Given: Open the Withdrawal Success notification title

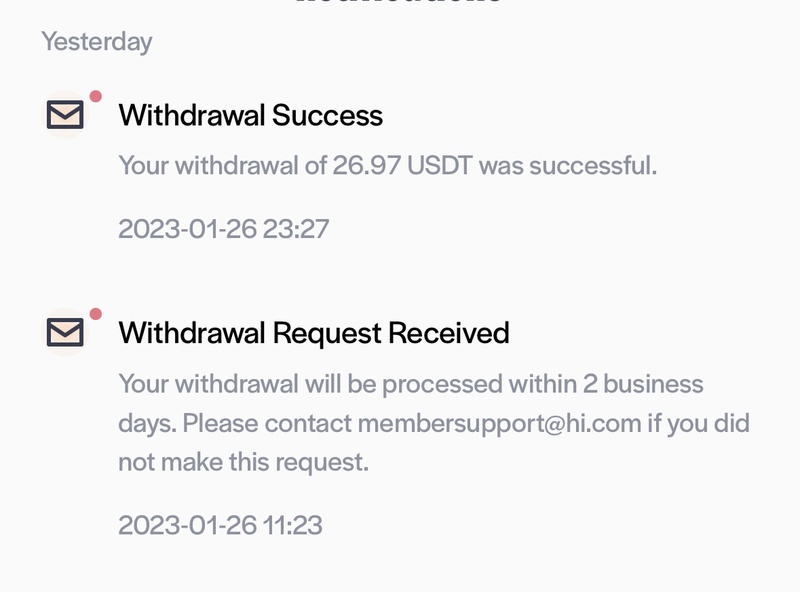Looking at the screenshot, I should (251, 115).
